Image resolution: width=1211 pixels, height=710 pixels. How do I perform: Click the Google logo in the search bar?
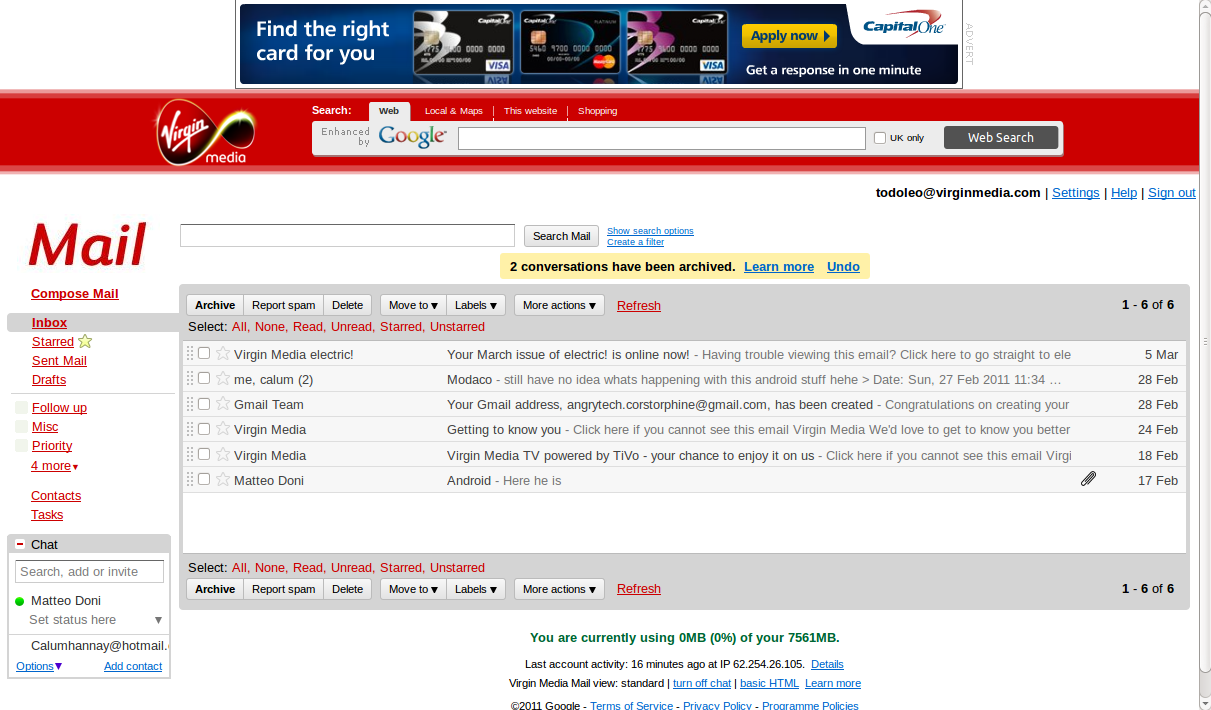[x=412, y=137]
